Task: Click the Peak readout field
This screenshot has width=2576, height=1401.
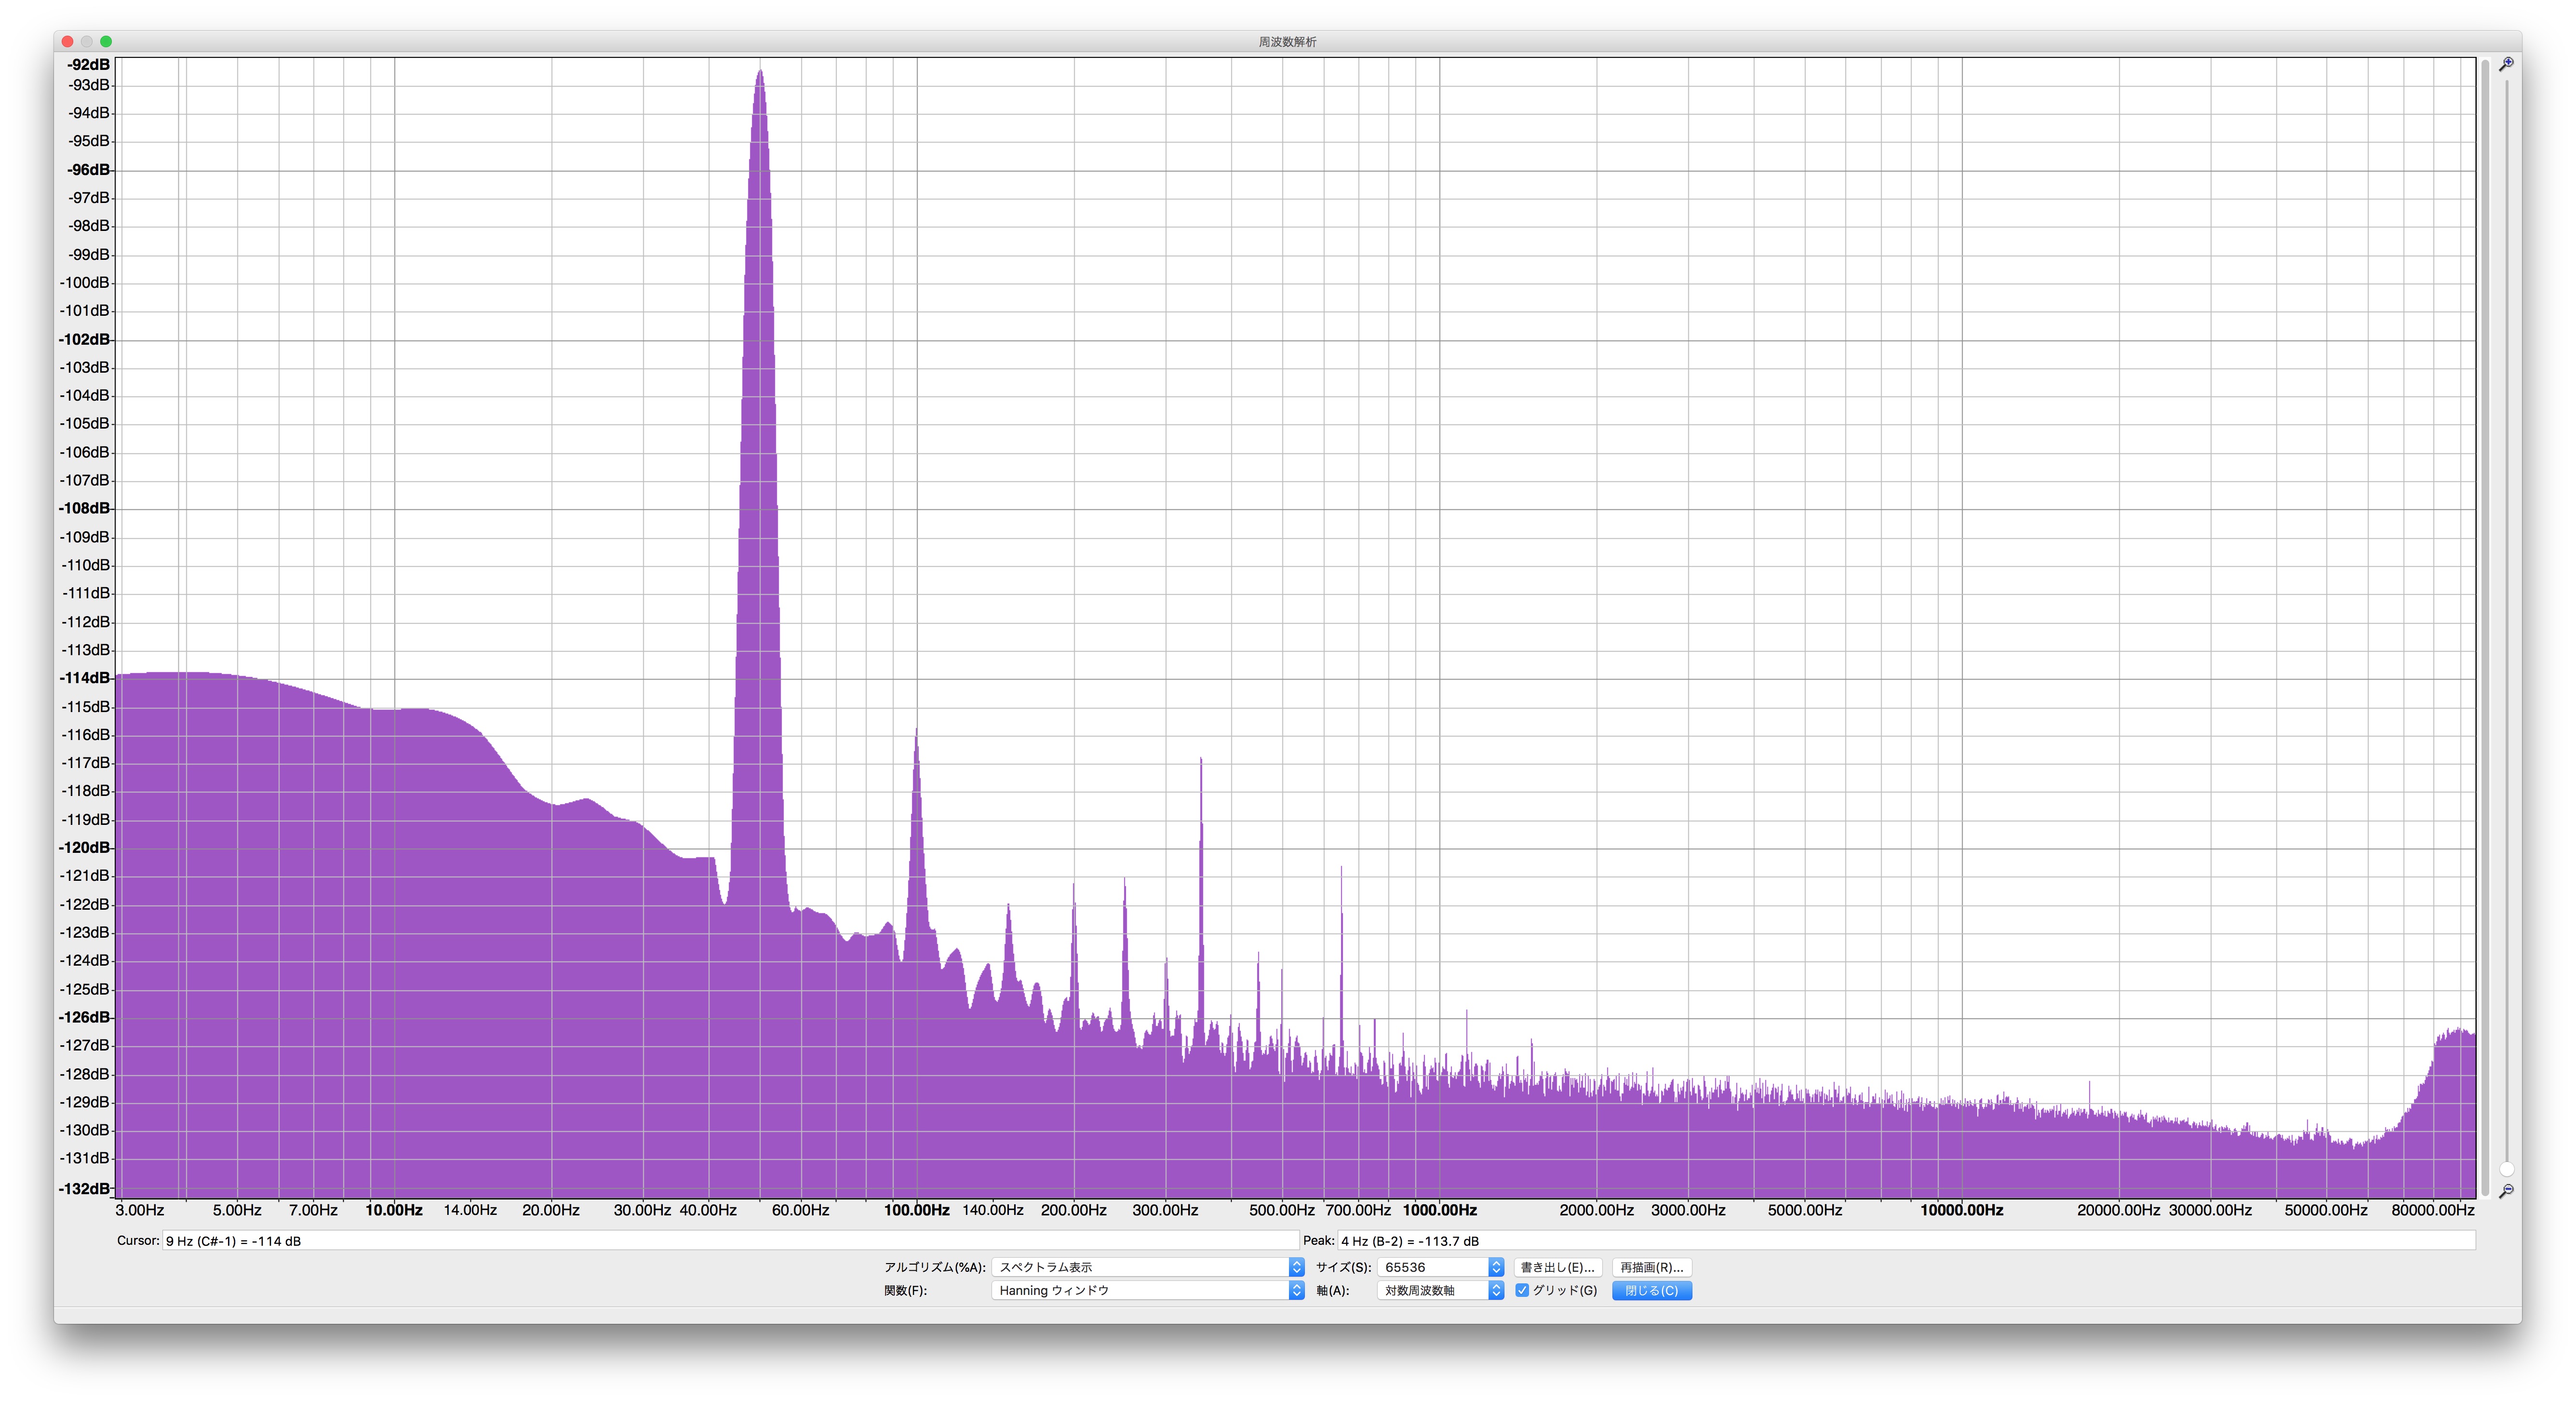Action: click(x=1906, y=1241)
